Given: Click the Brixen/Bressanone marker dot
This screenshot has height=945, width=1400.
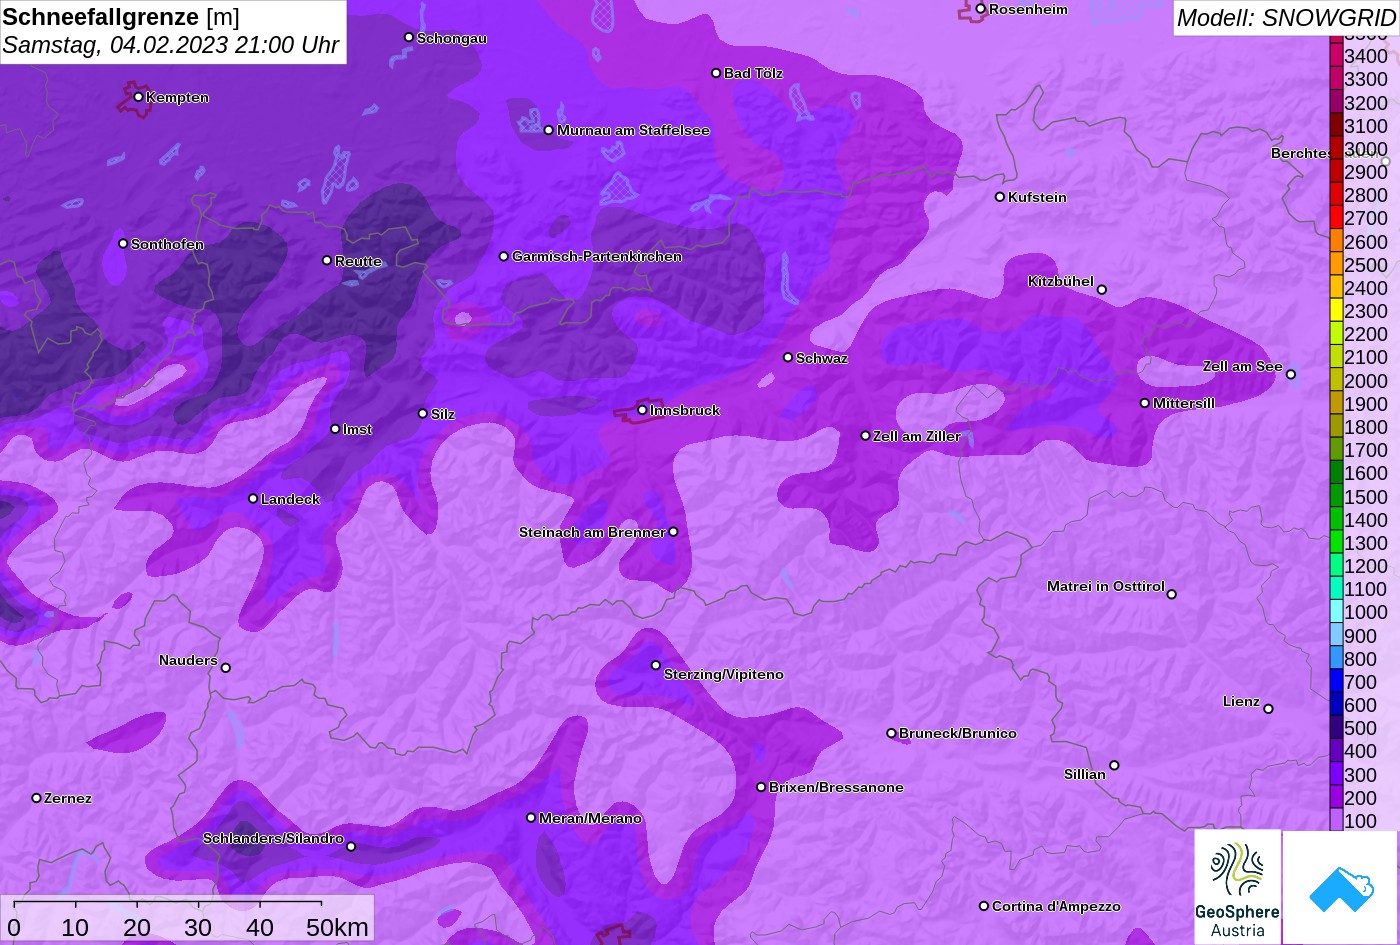Looking at the screenshot, I should (761, 787).
